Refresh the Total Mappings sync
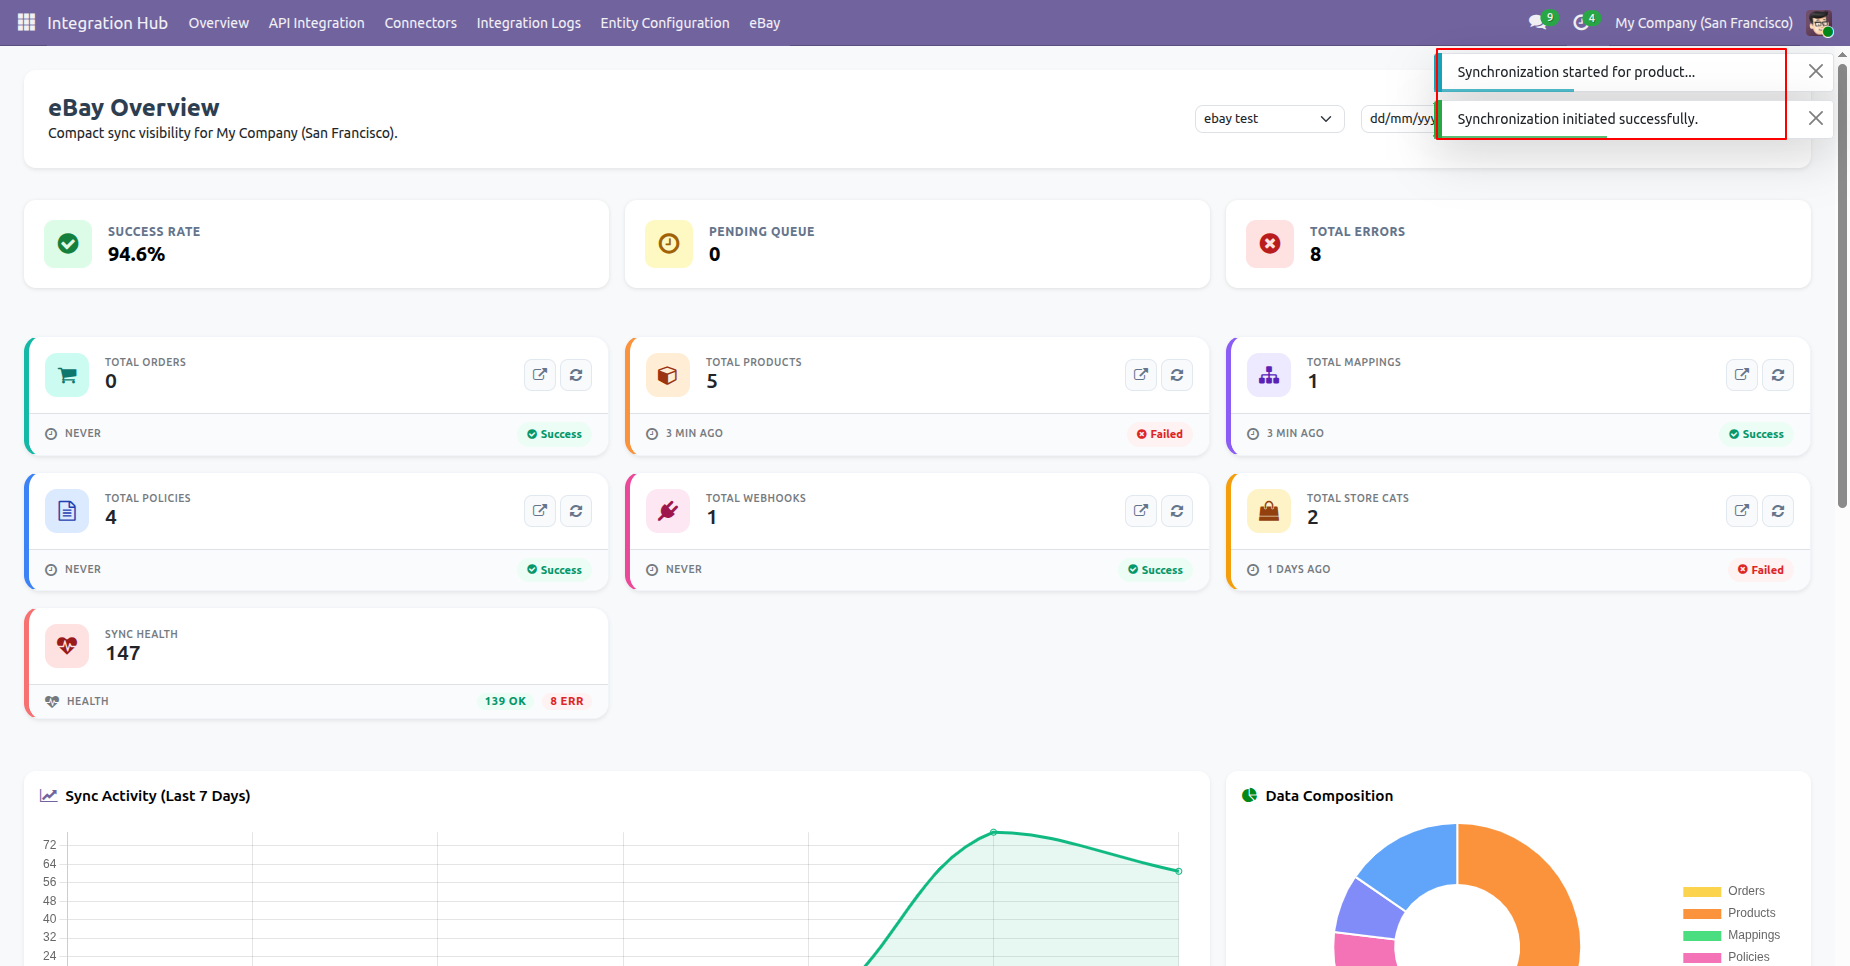 click(x=1778, y=375)
